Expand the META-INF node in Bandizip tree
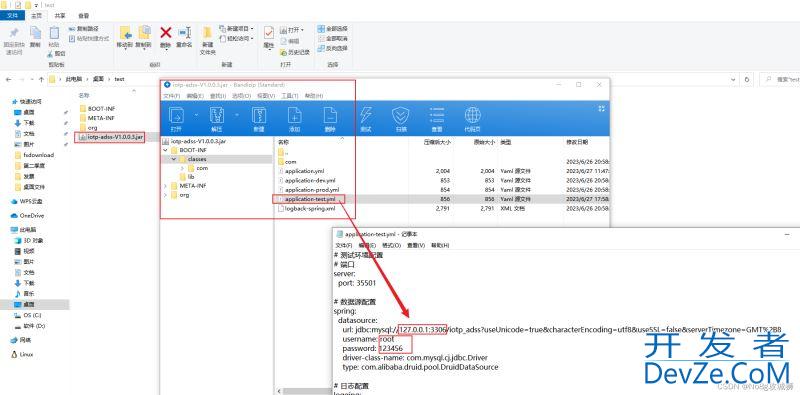Viewport: 800px width, 395px height. point(165,186)
